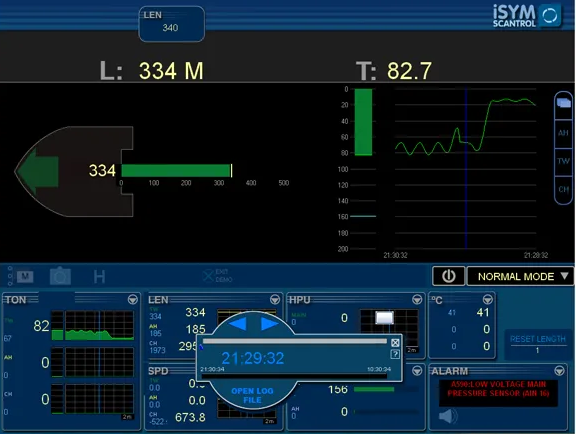The image size is (576, 434).
Task: Expand the LEN panel menu
Action: click(275, 300)
